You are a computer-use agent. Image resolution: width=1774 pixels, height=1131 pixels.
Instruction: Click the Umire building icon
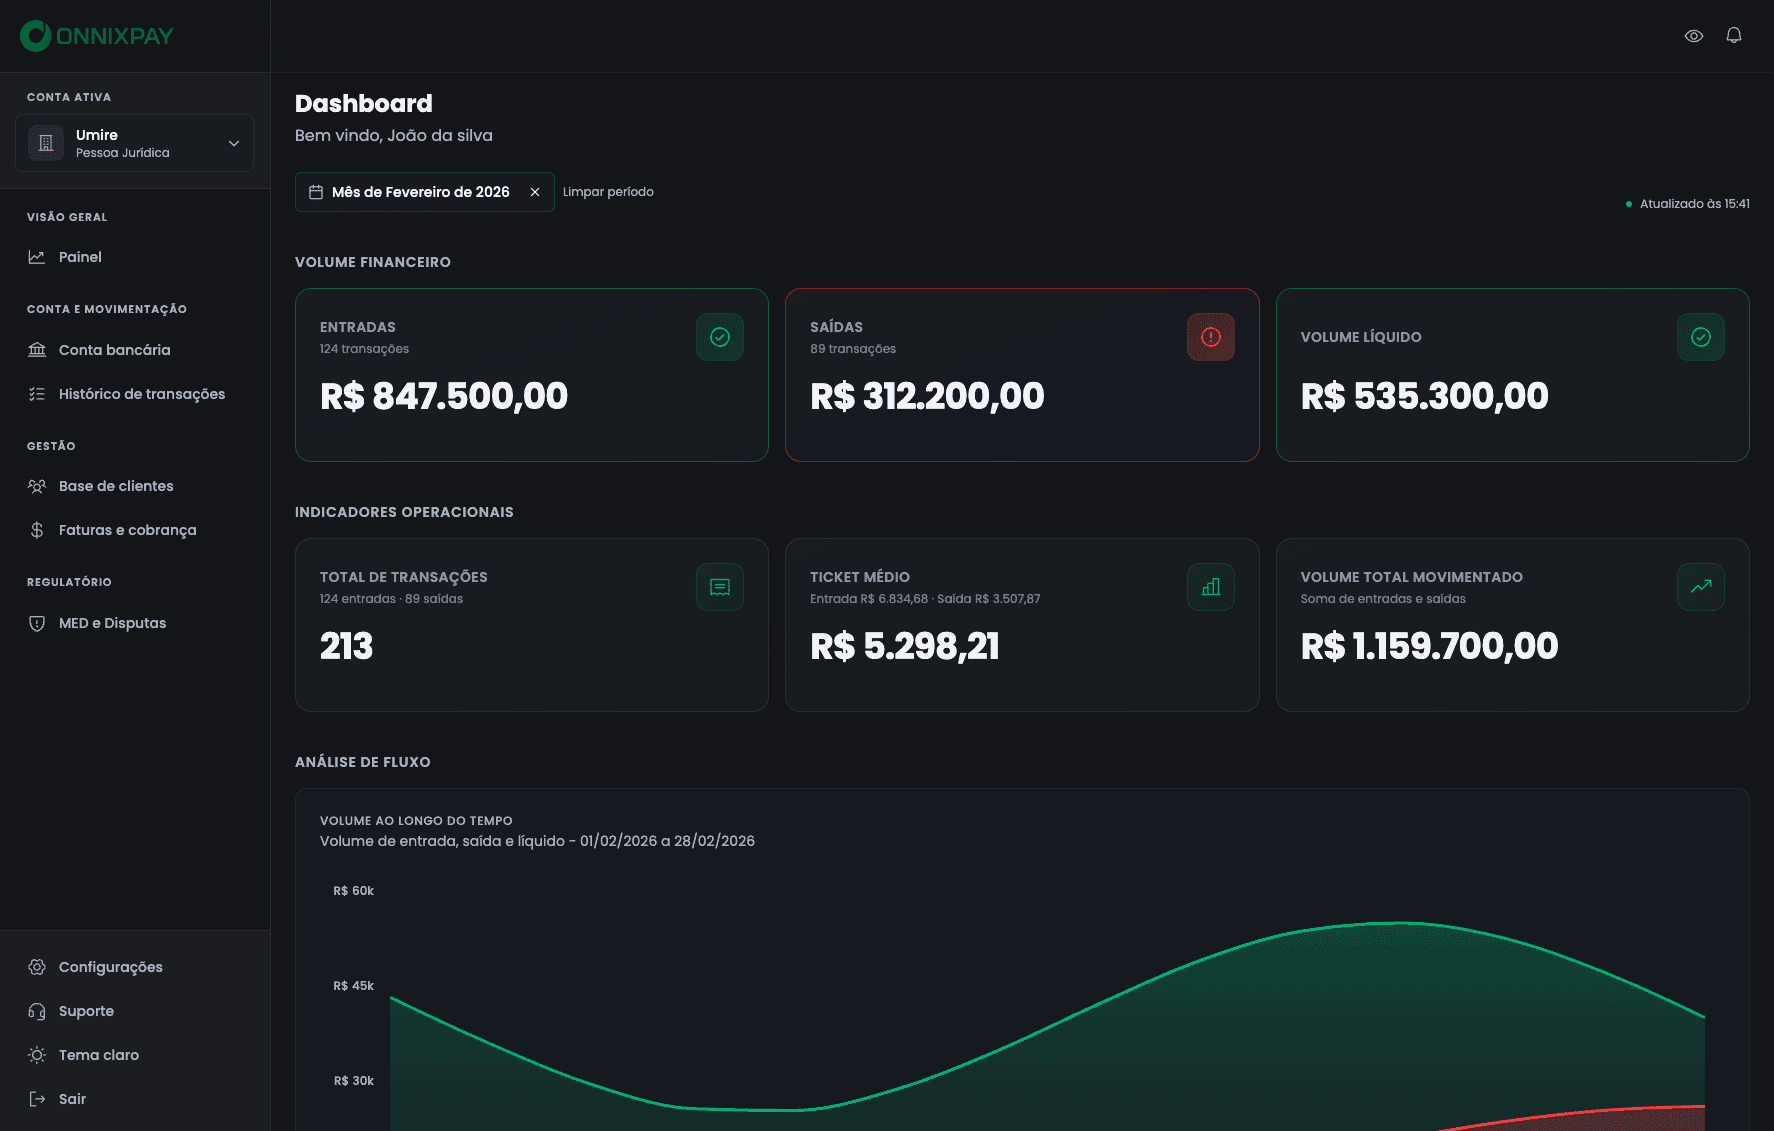pyautogui.click(x=46, y=143)
